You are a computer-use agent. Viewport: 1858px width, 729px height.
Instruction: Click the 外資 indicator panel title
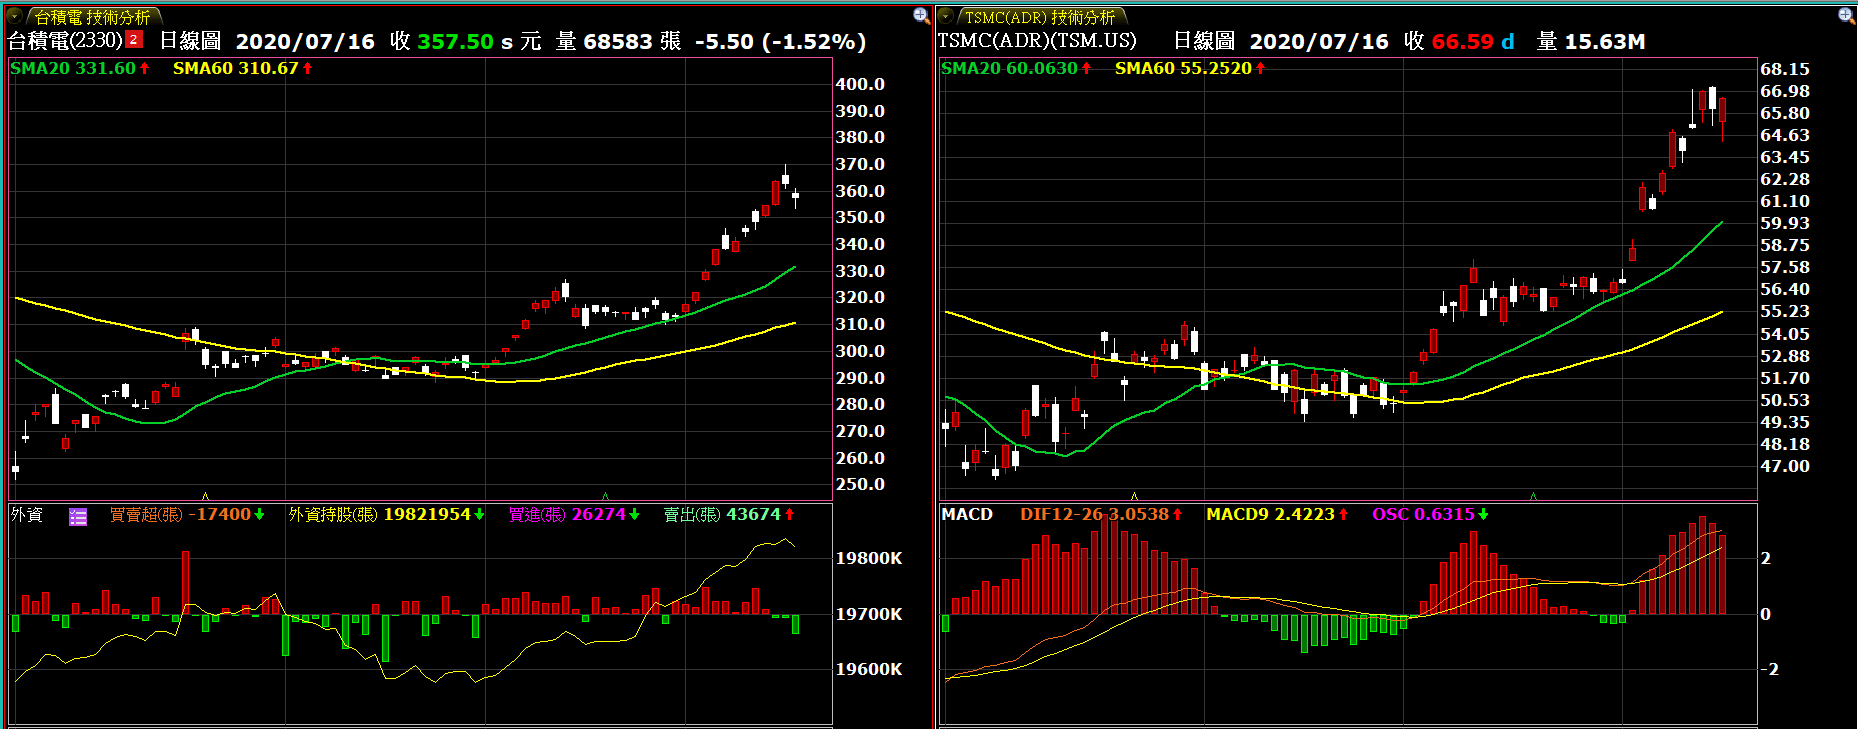27,515
